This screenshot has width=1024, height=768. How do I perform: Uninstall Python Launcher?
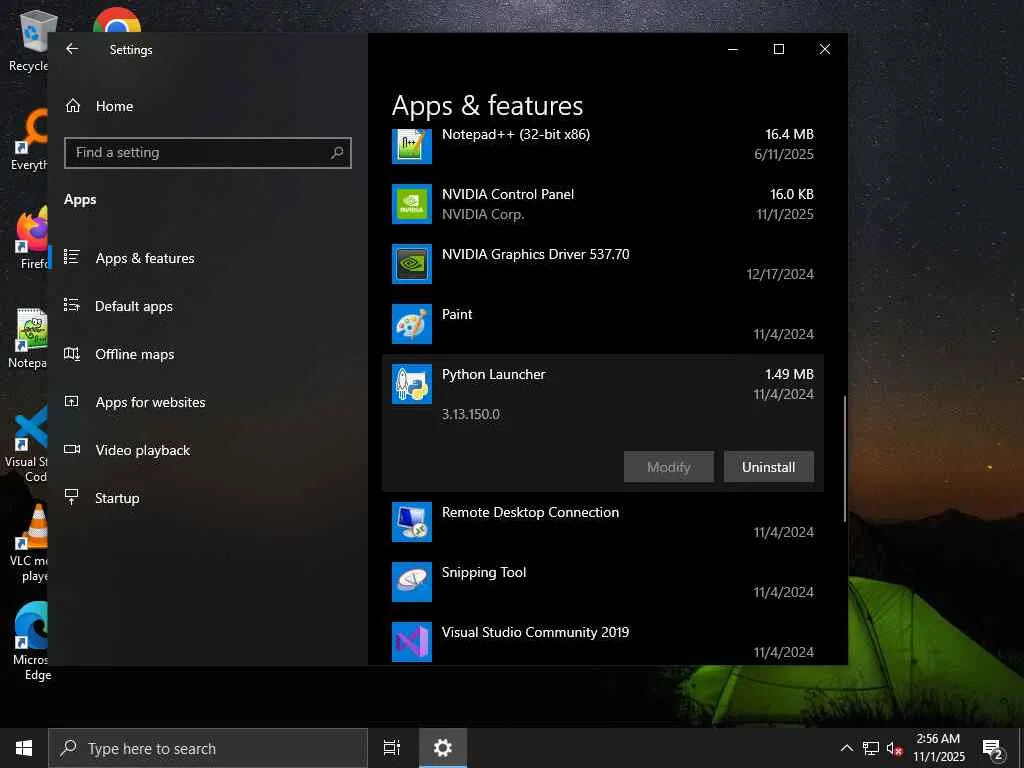[x=768, y=466]
